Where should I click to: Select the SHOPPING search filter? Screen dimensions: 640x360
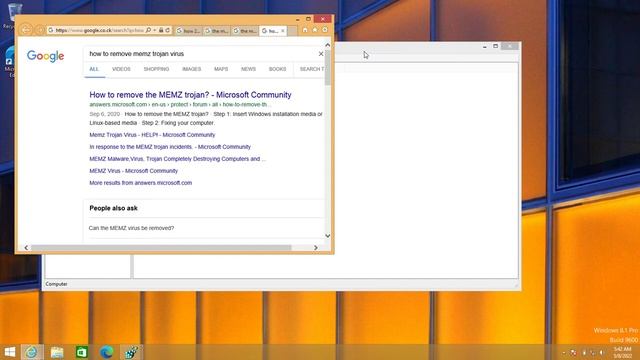[x=156, y=69]
